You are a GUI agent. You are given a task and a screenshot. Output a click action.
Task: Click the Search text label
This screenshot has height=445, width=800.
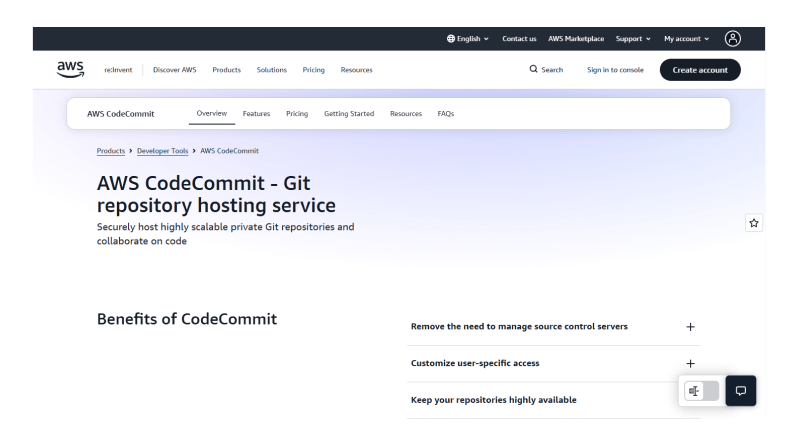pos(552,70)
